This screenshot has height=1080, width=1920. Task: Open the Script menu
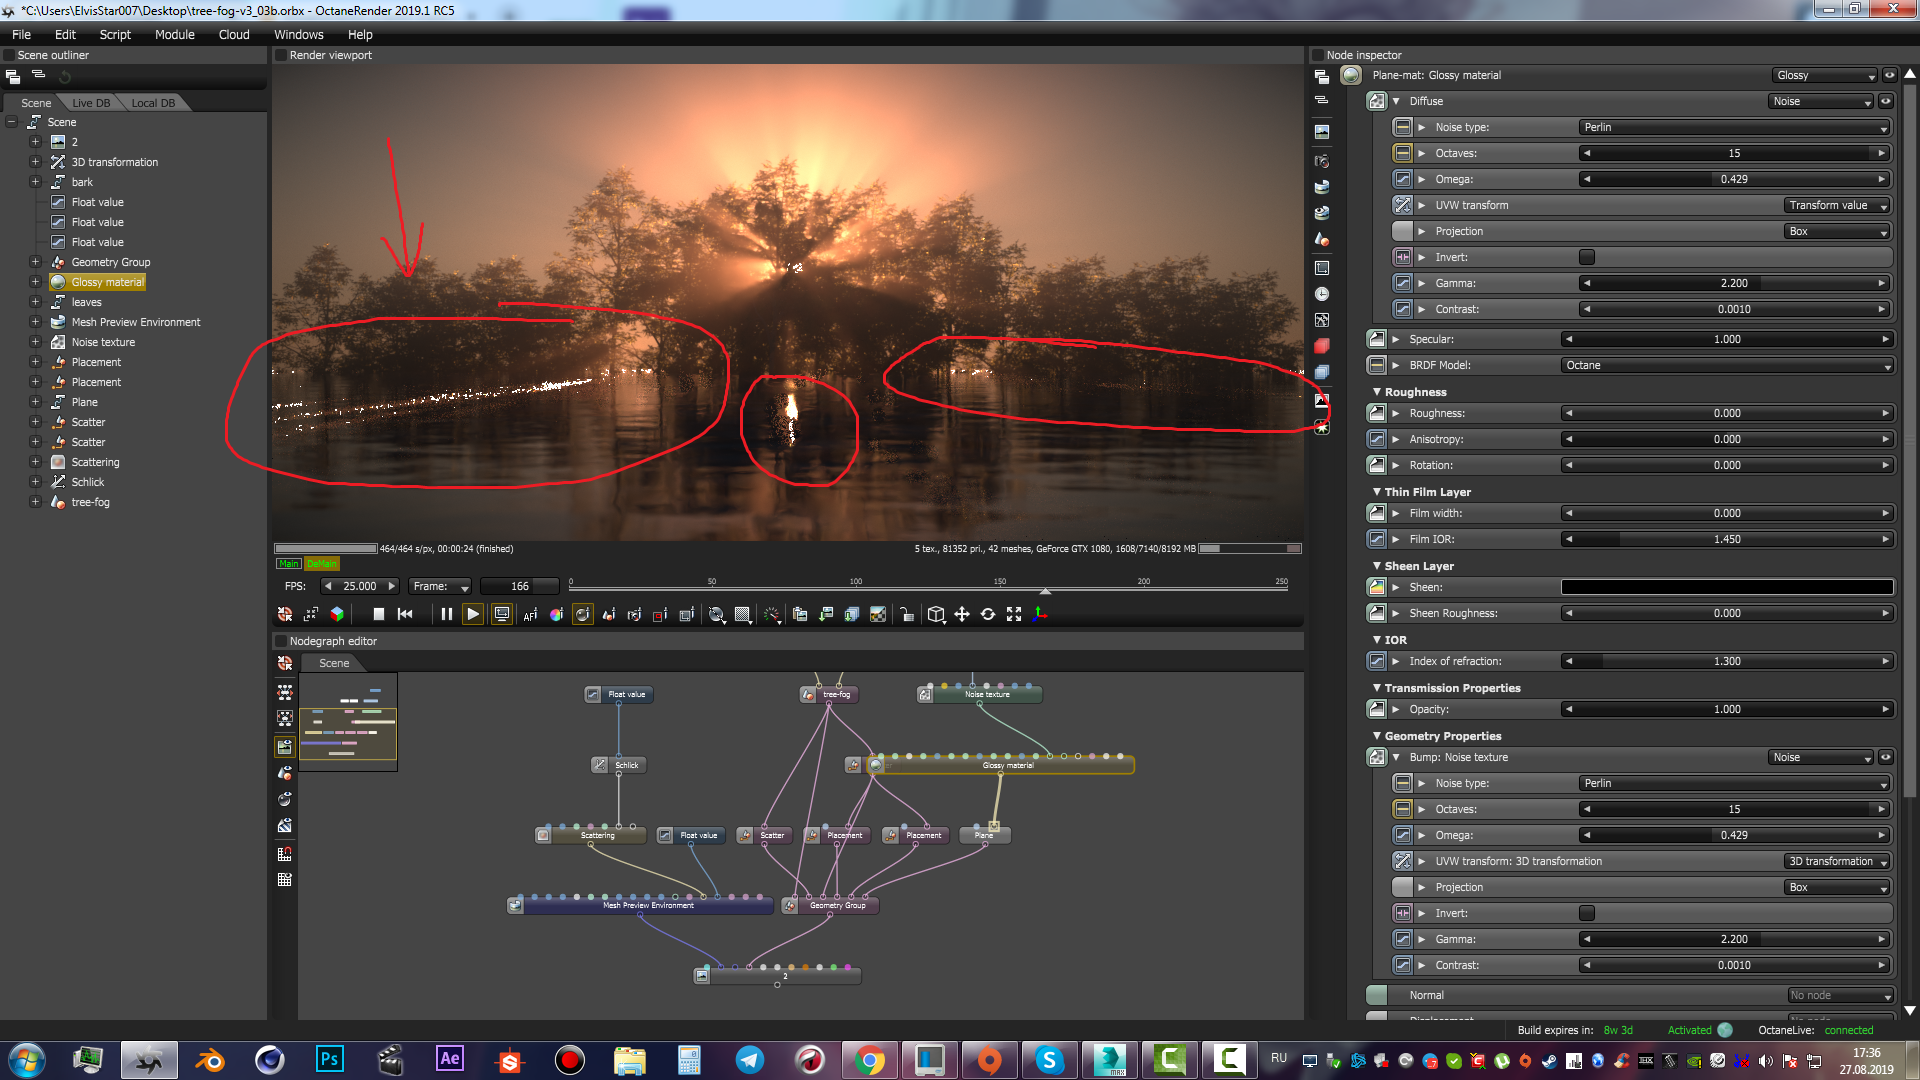tap(115, 34)
